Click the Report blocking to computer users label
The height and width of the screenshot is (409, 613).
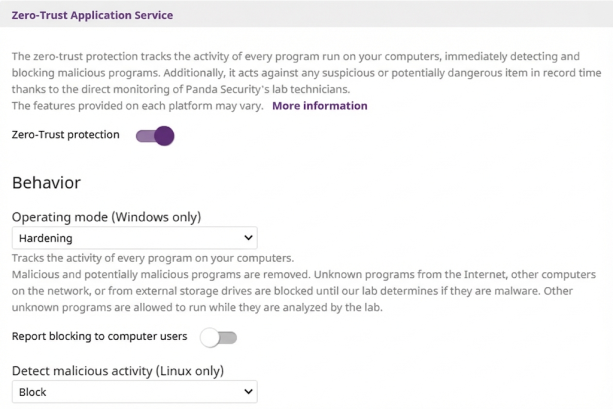point(99,338)
